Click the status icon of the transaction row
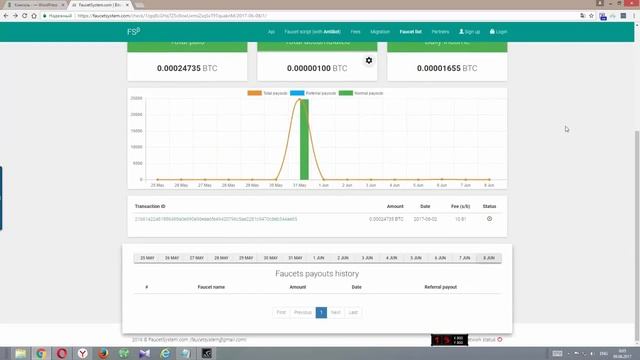The width and height of the screenshot is (640, 360). 489,219
